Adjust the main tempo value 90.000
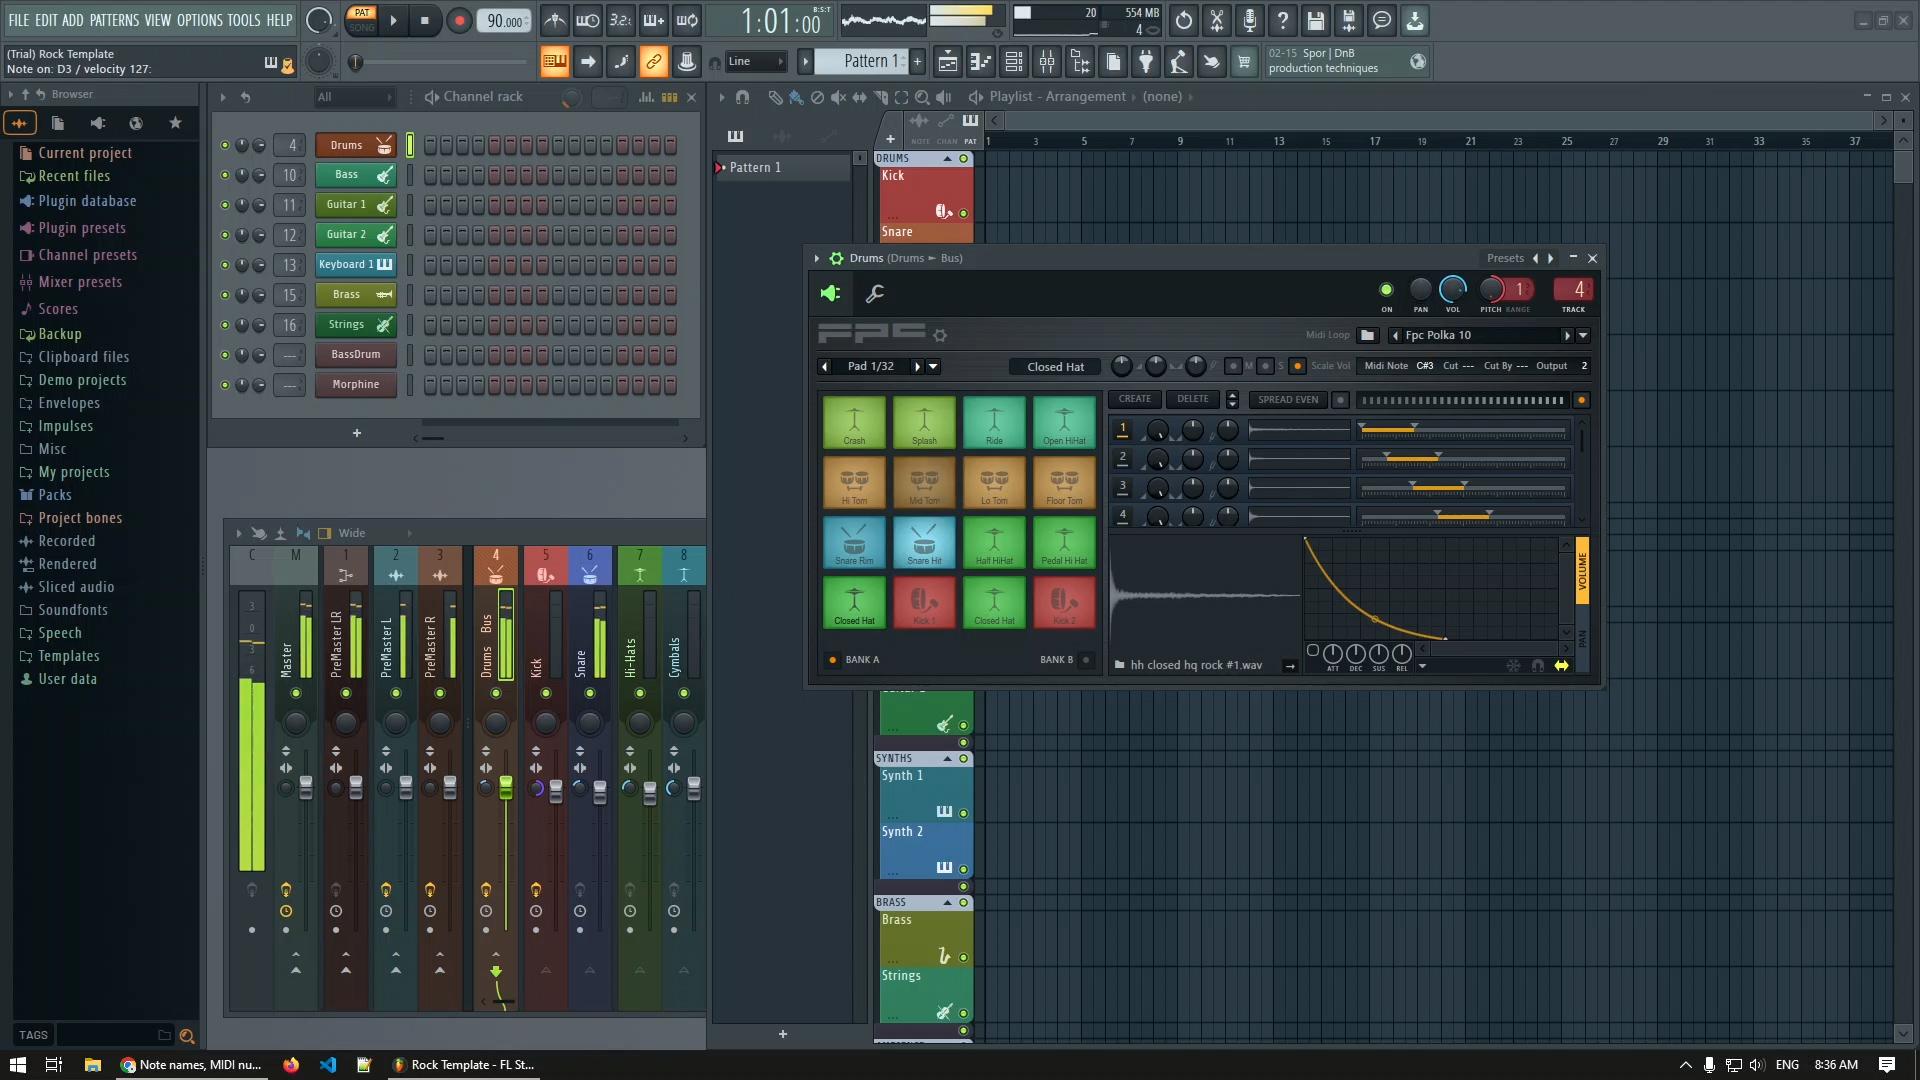1920x1080 pixels. coord(505,21)
